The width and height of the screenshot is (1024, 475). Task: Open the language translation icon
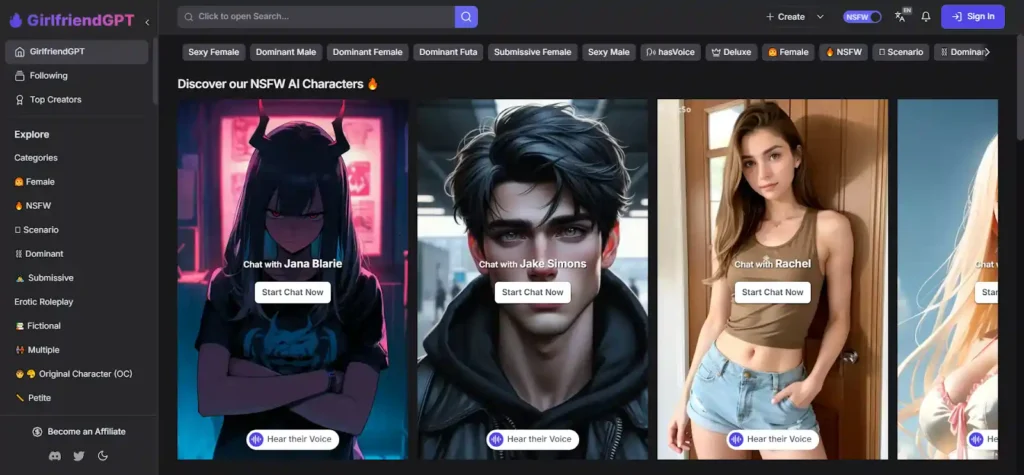click(x=901, y=16)
